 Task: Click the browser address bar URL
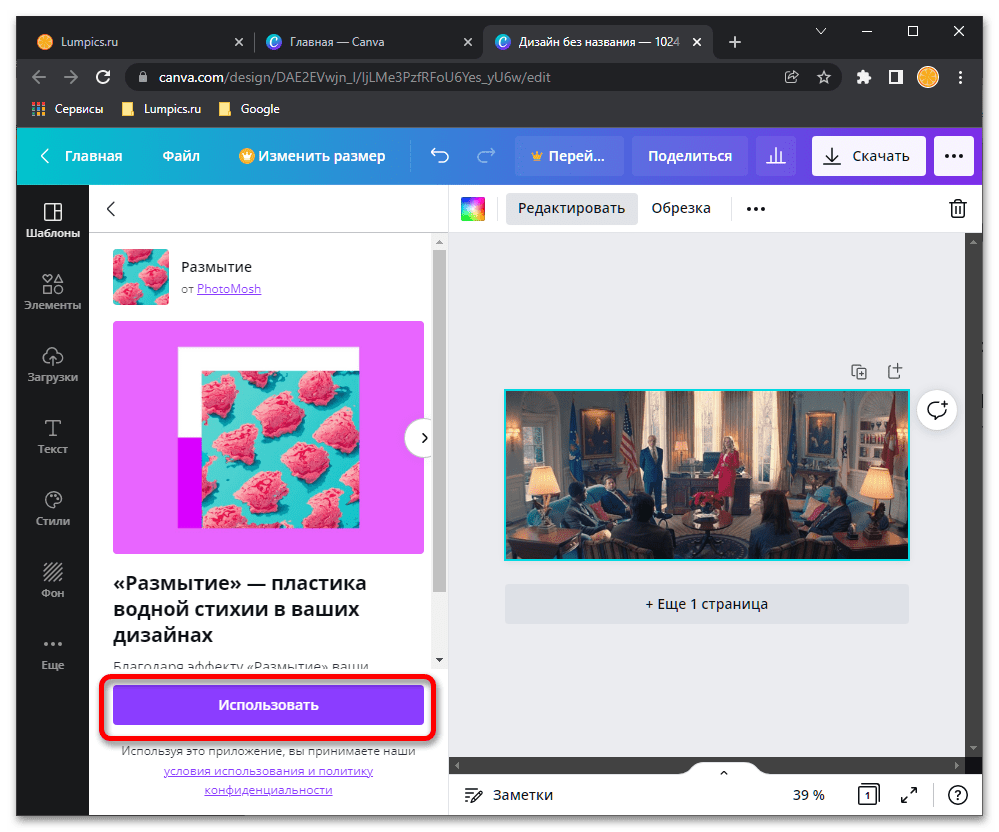pyautogui.click(x=354, y=77)
